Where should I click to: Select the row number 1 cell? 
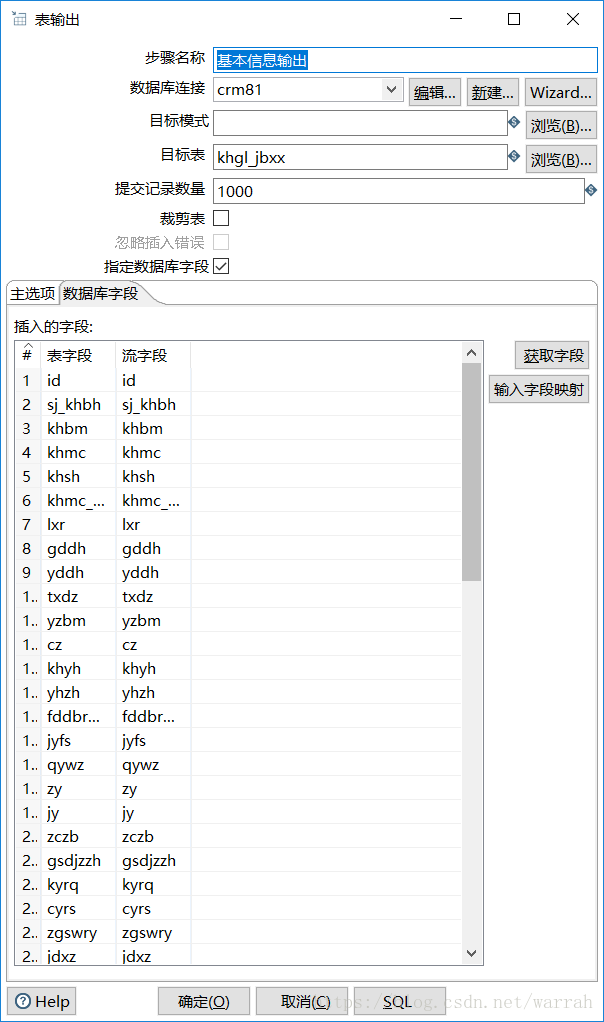(27, 380)
